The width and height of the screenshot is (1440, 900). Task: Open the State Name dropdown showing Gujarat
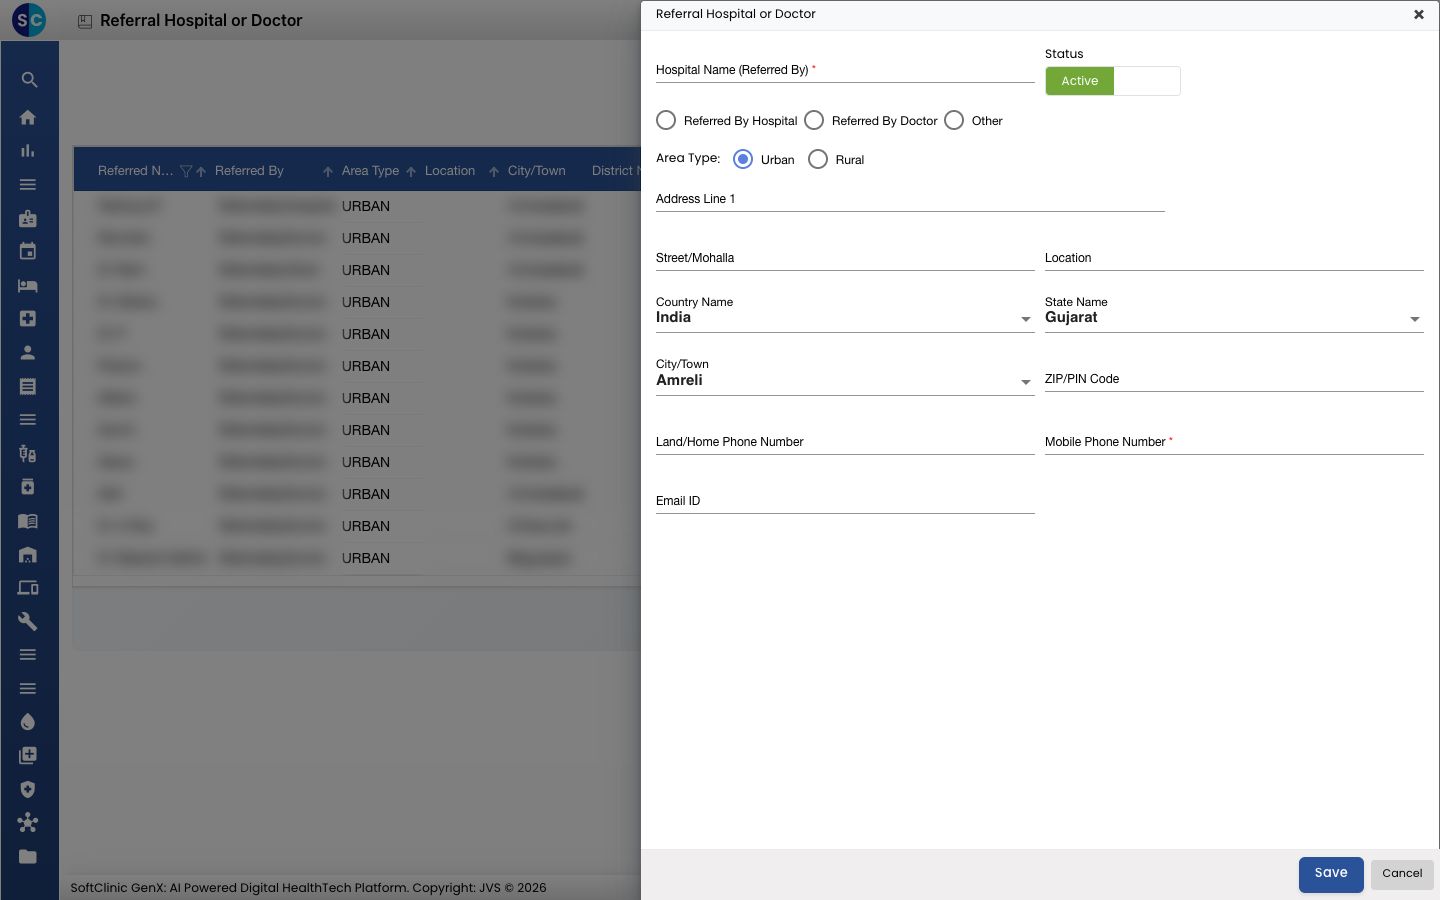point(1234,318)
